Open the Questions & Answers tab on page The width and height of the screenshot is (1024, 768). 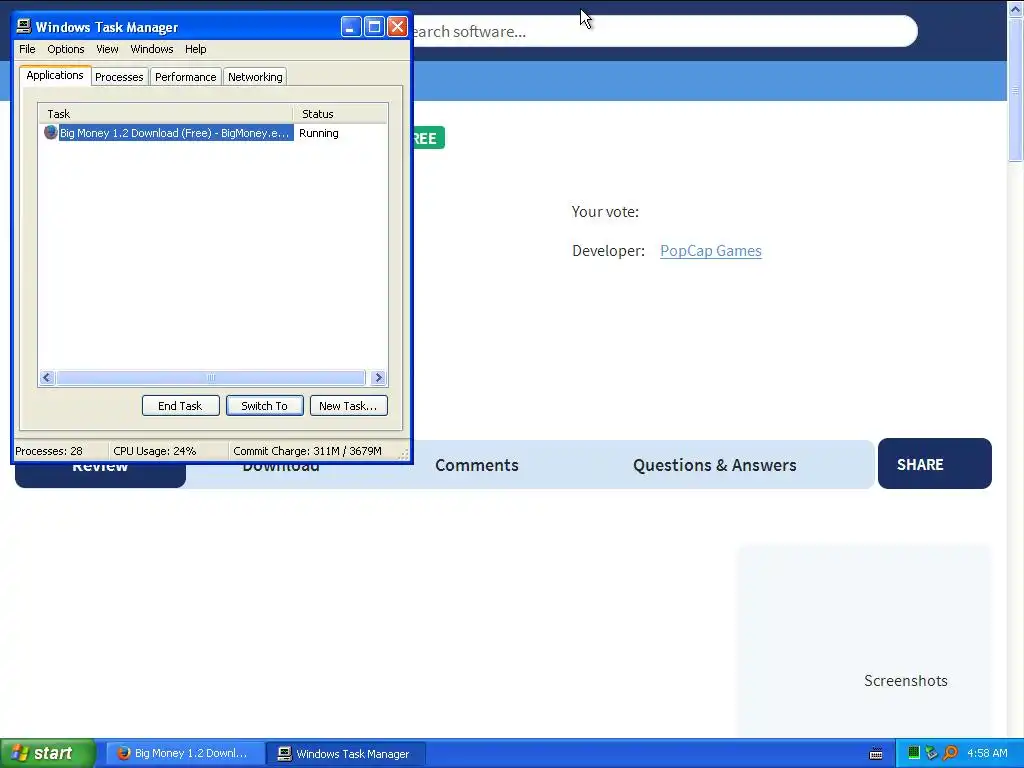(x=714, y=465)
